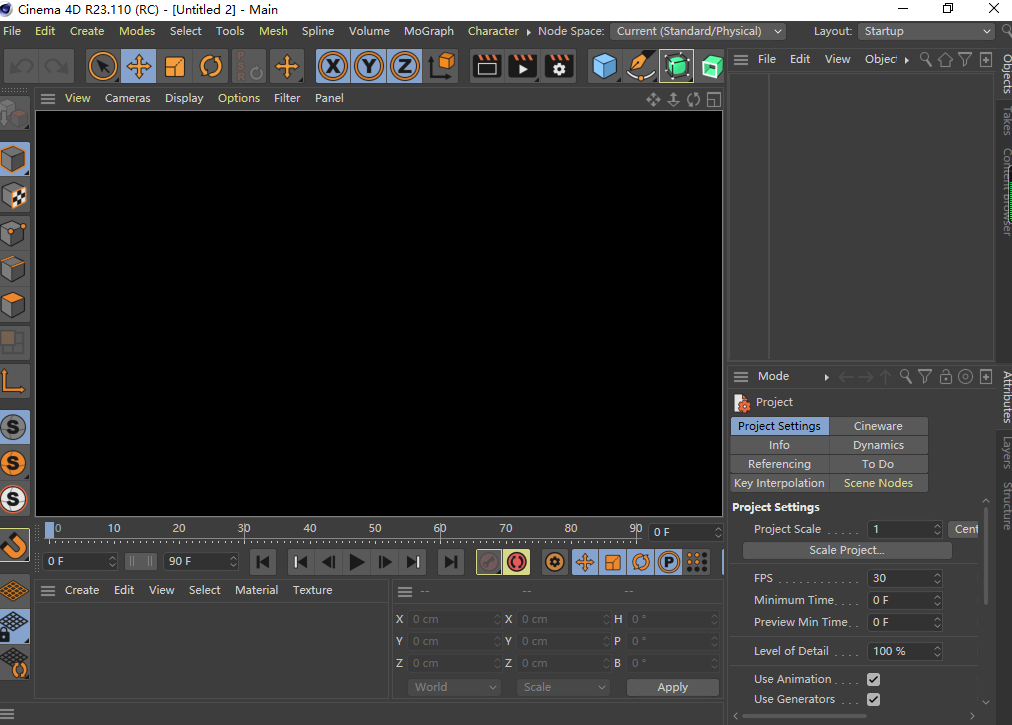This screenshot has height=725, width=1012.
Task: Select the Live Selection tool
Action: pos(101,66)
